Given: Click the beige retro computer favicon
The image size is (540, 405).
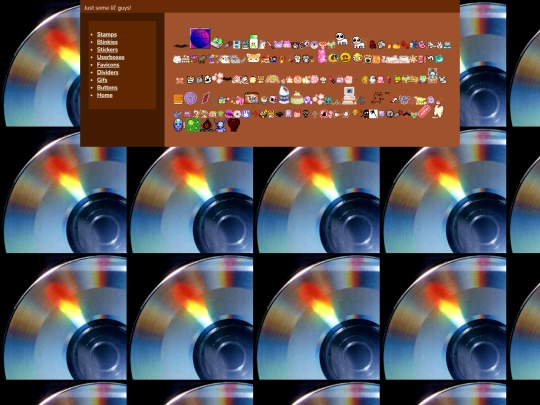Looking at the screenshot, I should tap(349, 95).
